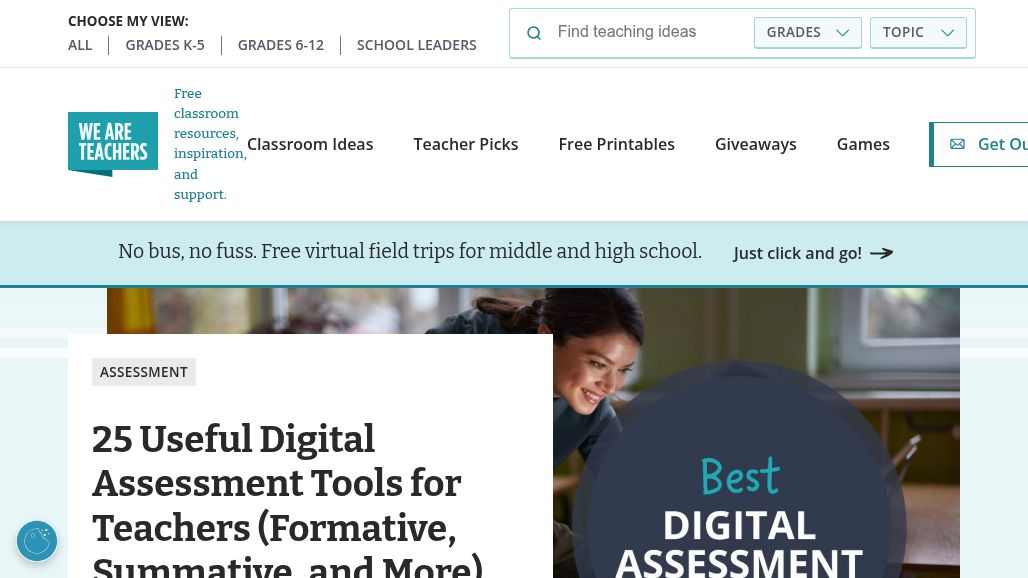Expand the GRADES dropdown
The image size is (1028, 578).
point(807,32)
